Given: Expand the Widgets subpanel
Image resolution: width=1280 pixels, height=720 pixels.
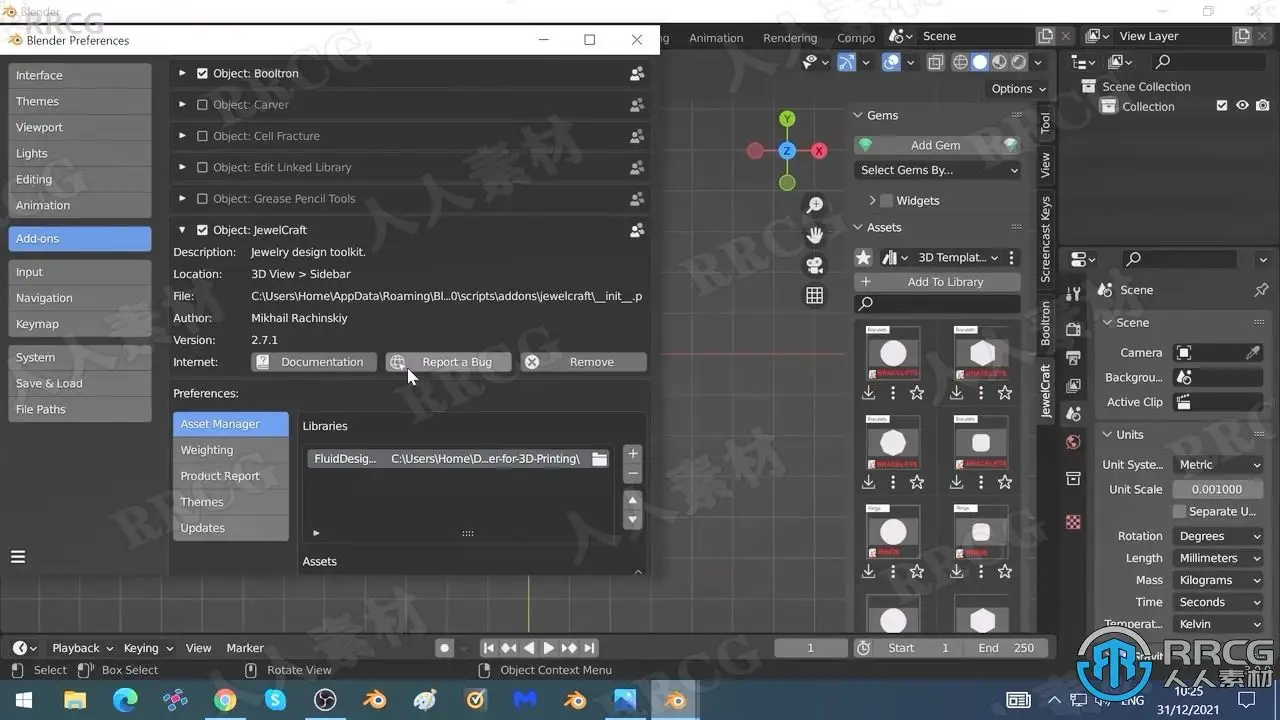Looking at the screenshot, I should (x=872, y=200).
